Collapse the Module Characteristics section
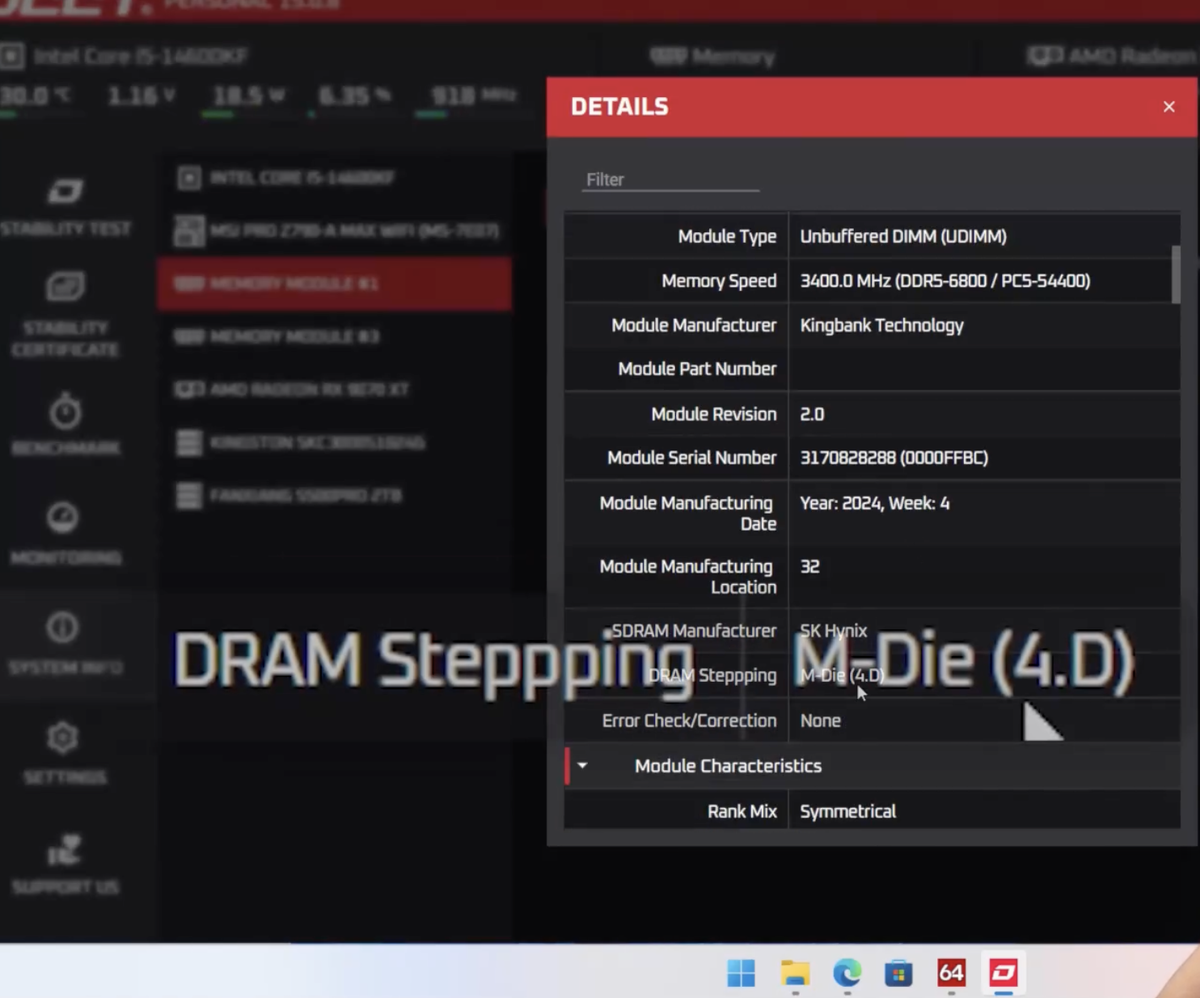 pyautogui.click(x=582, y=766)
